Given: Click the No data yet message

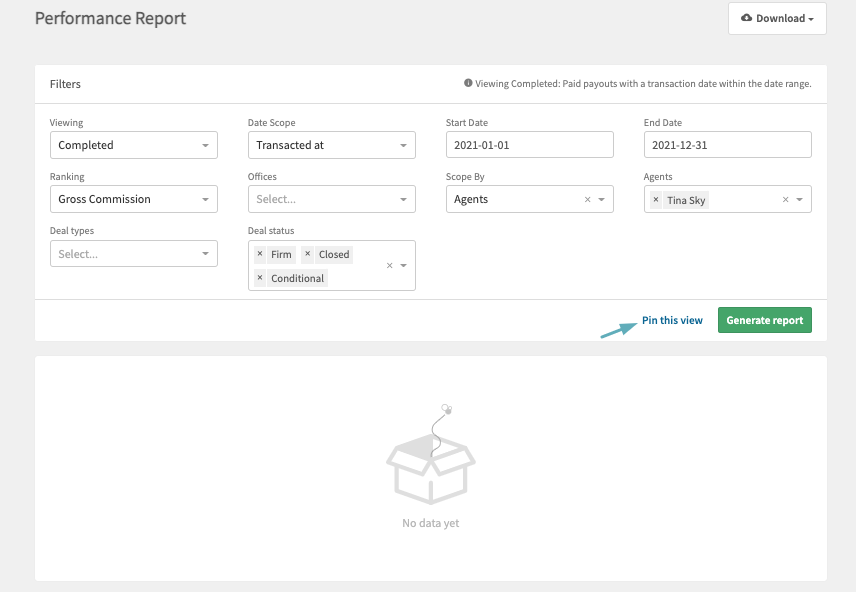Looking at the screenshot, I should [430, 523].
